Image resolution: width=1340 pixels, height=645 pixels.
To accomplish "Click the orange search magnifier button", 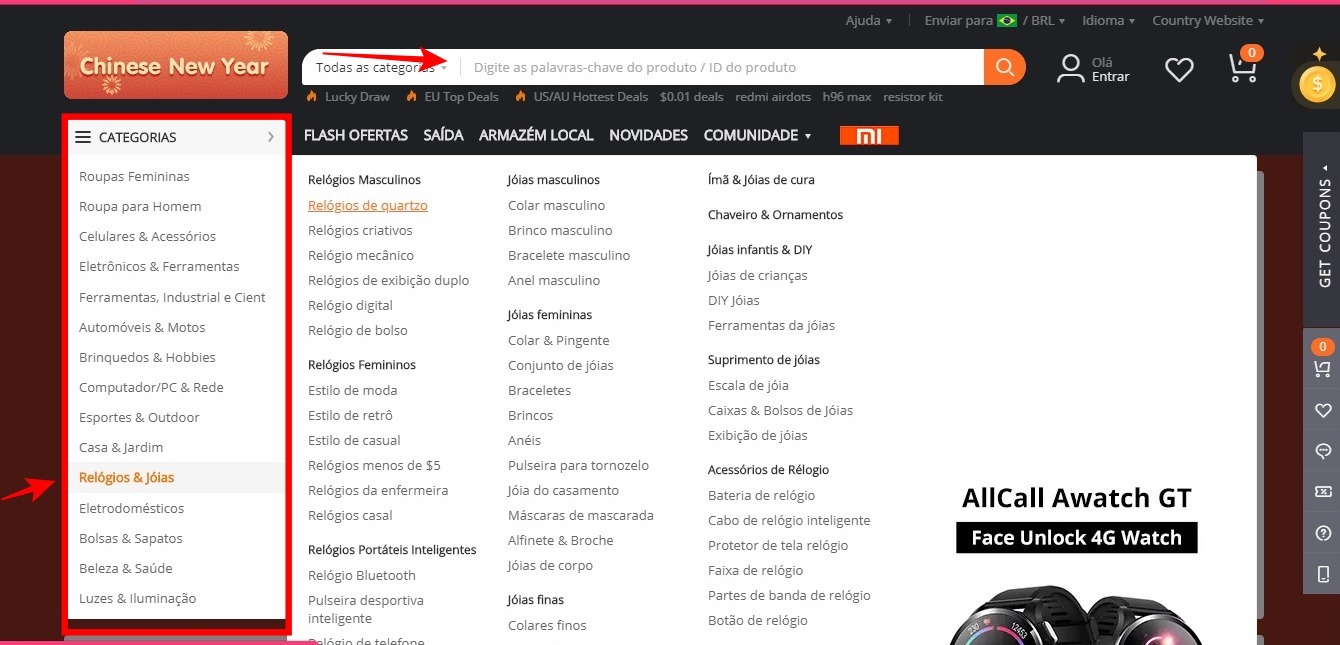I will 1005,67.
